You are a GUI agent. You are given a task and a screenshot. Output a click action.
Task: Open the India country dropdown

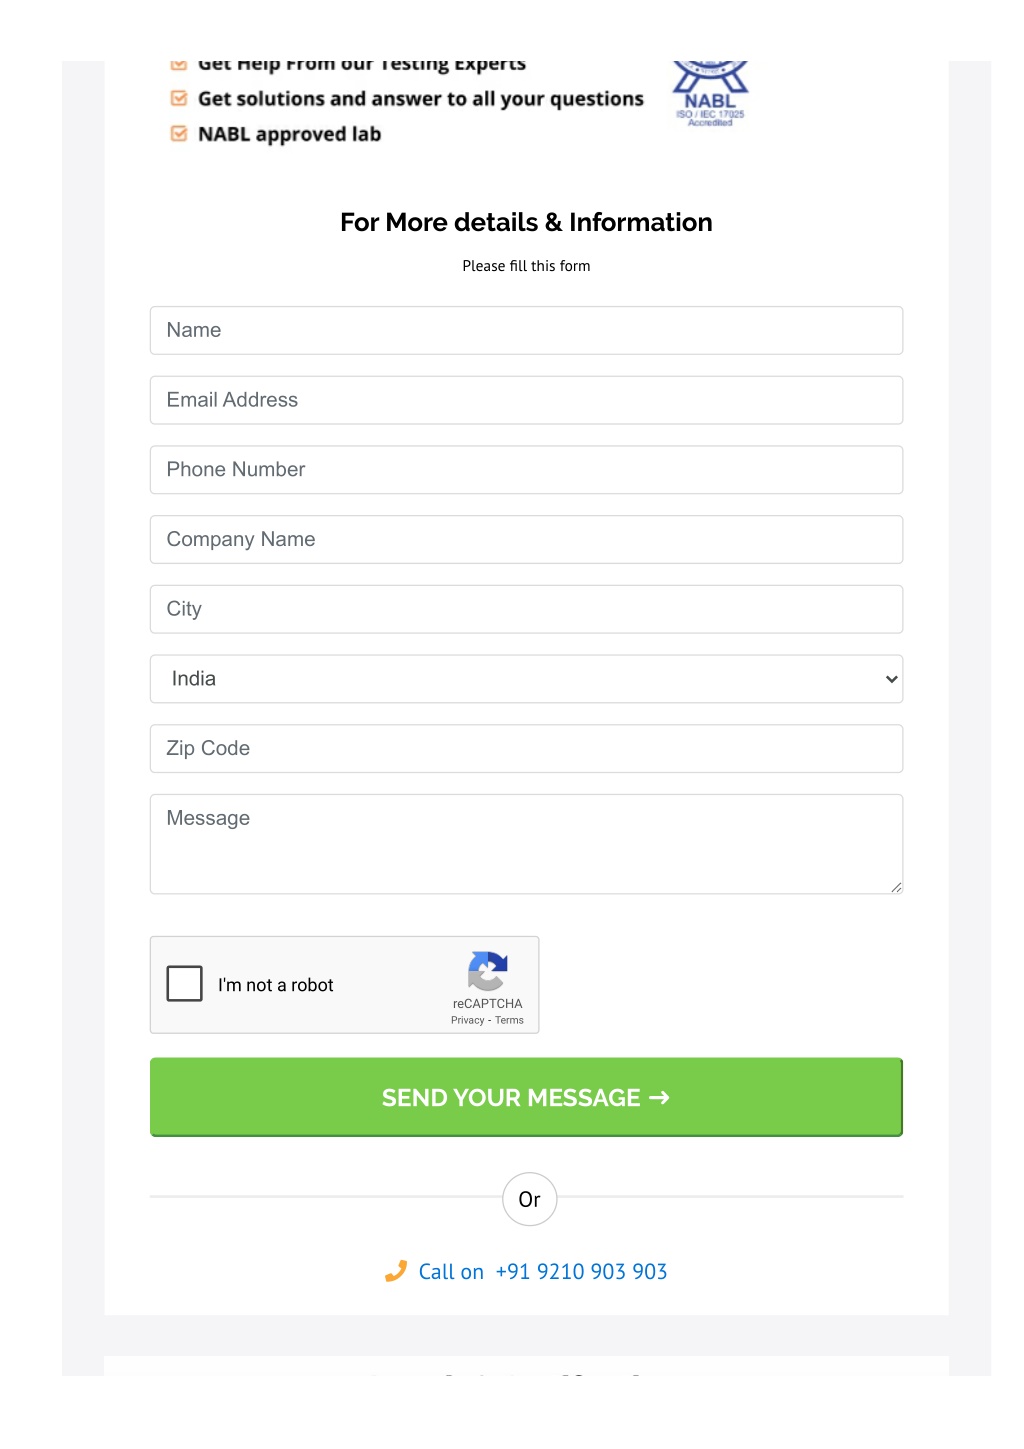click(x=526, y=679)
